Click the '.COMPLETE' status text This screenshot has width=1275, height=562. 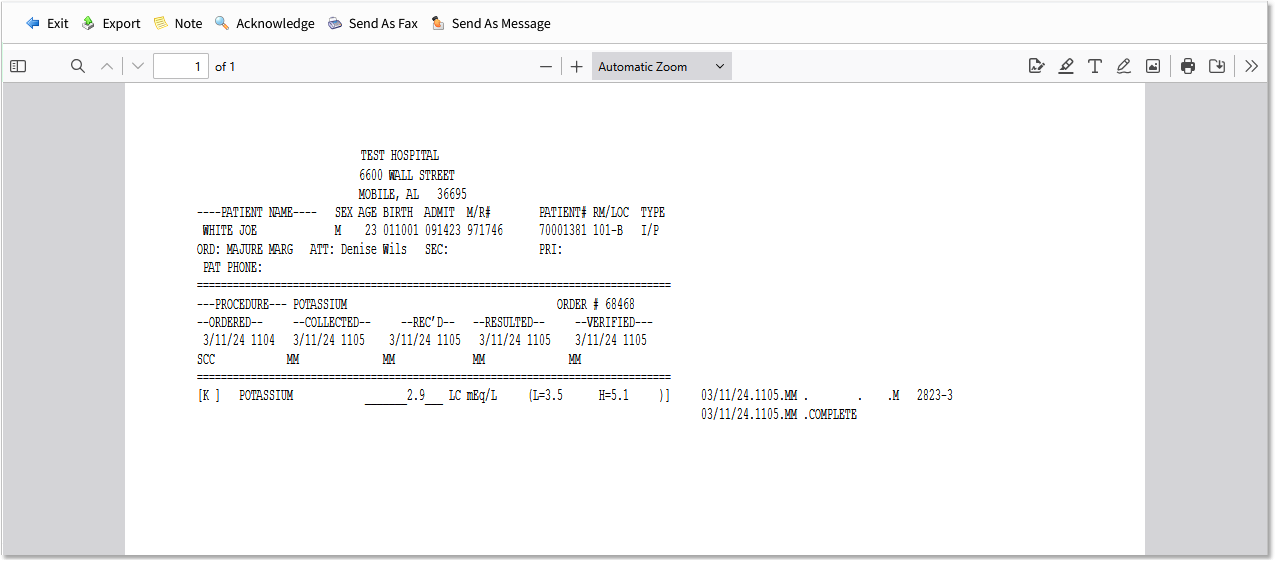pyautogui.click(x=830, y=414)
